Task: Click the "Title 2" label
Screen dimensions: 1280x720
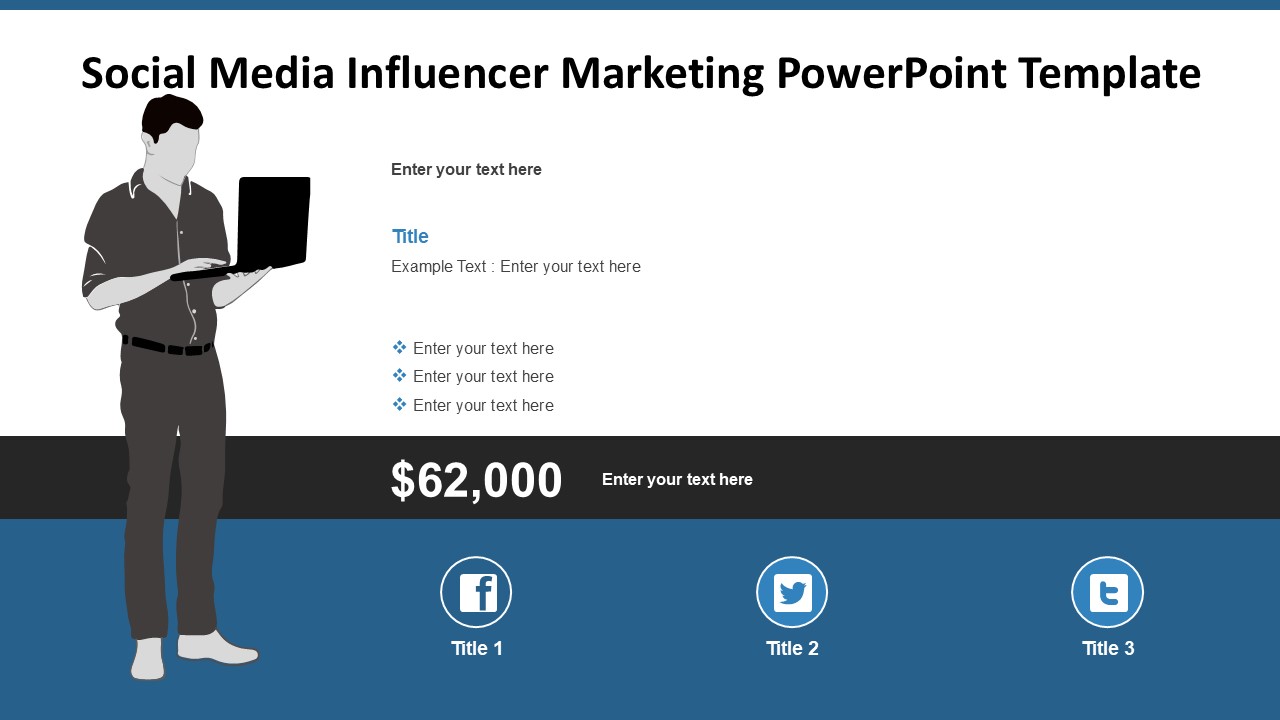Action: click(x=792, y=649)
